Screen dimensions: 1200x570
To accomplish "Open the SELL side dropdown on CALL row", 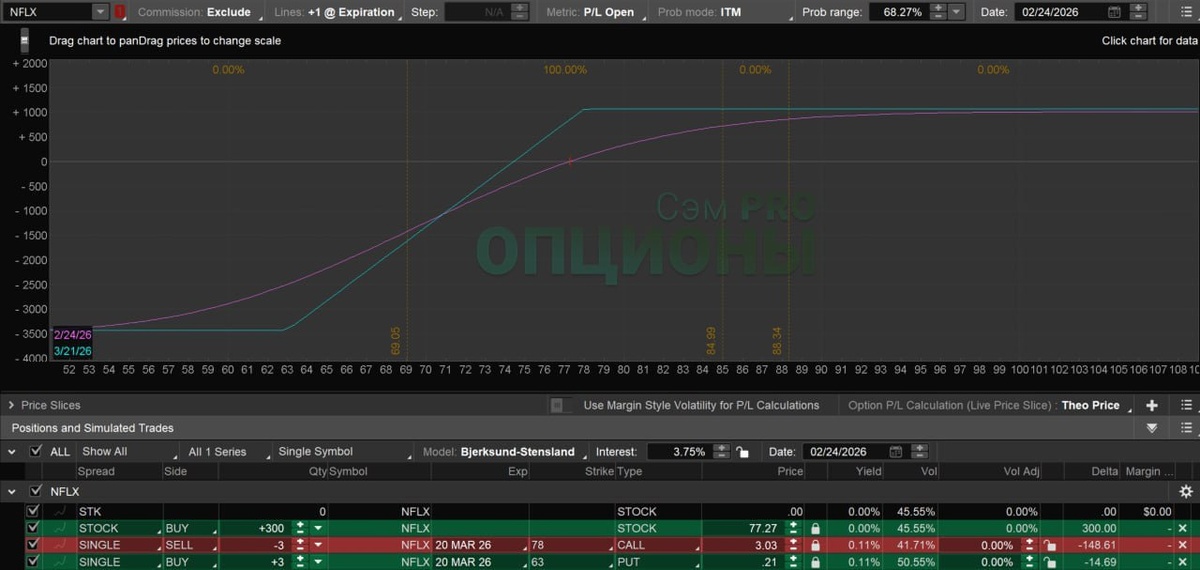I will (x=189, y=545).
